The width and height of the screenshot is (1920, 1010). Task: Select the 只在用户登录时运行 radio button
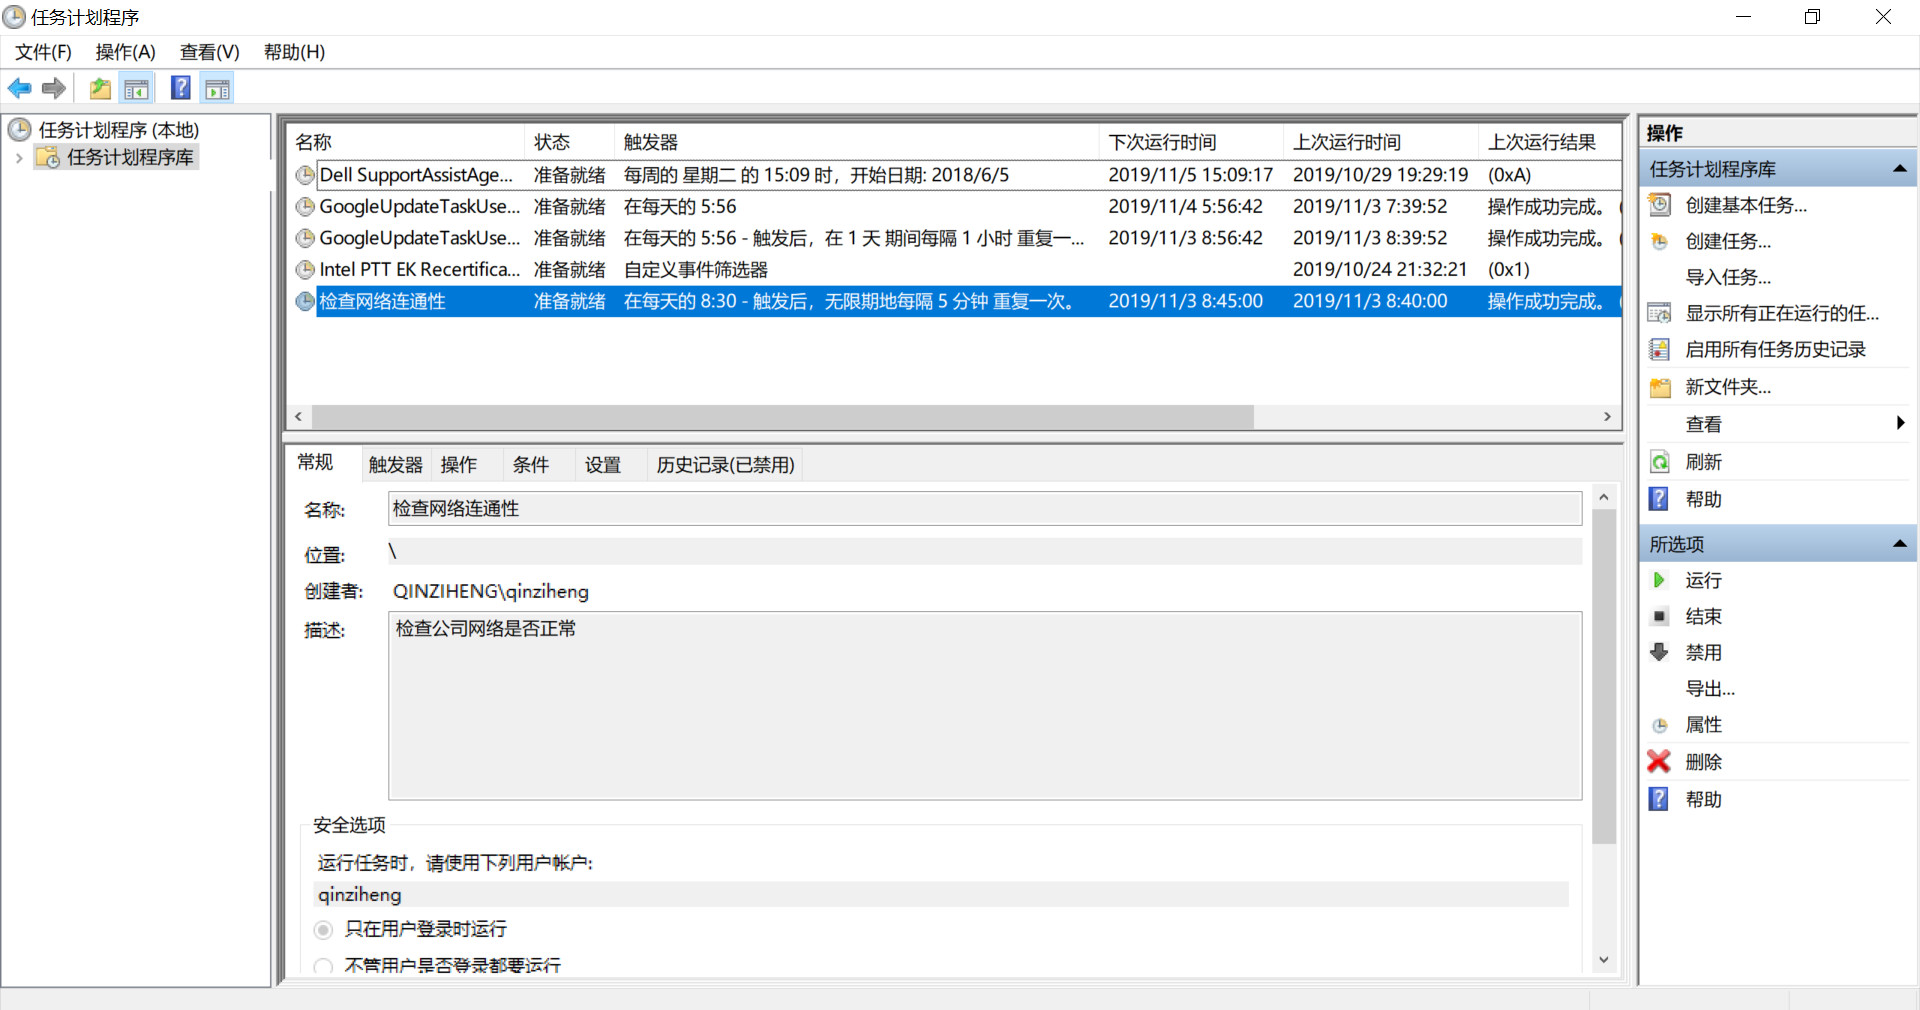(323, 930)
